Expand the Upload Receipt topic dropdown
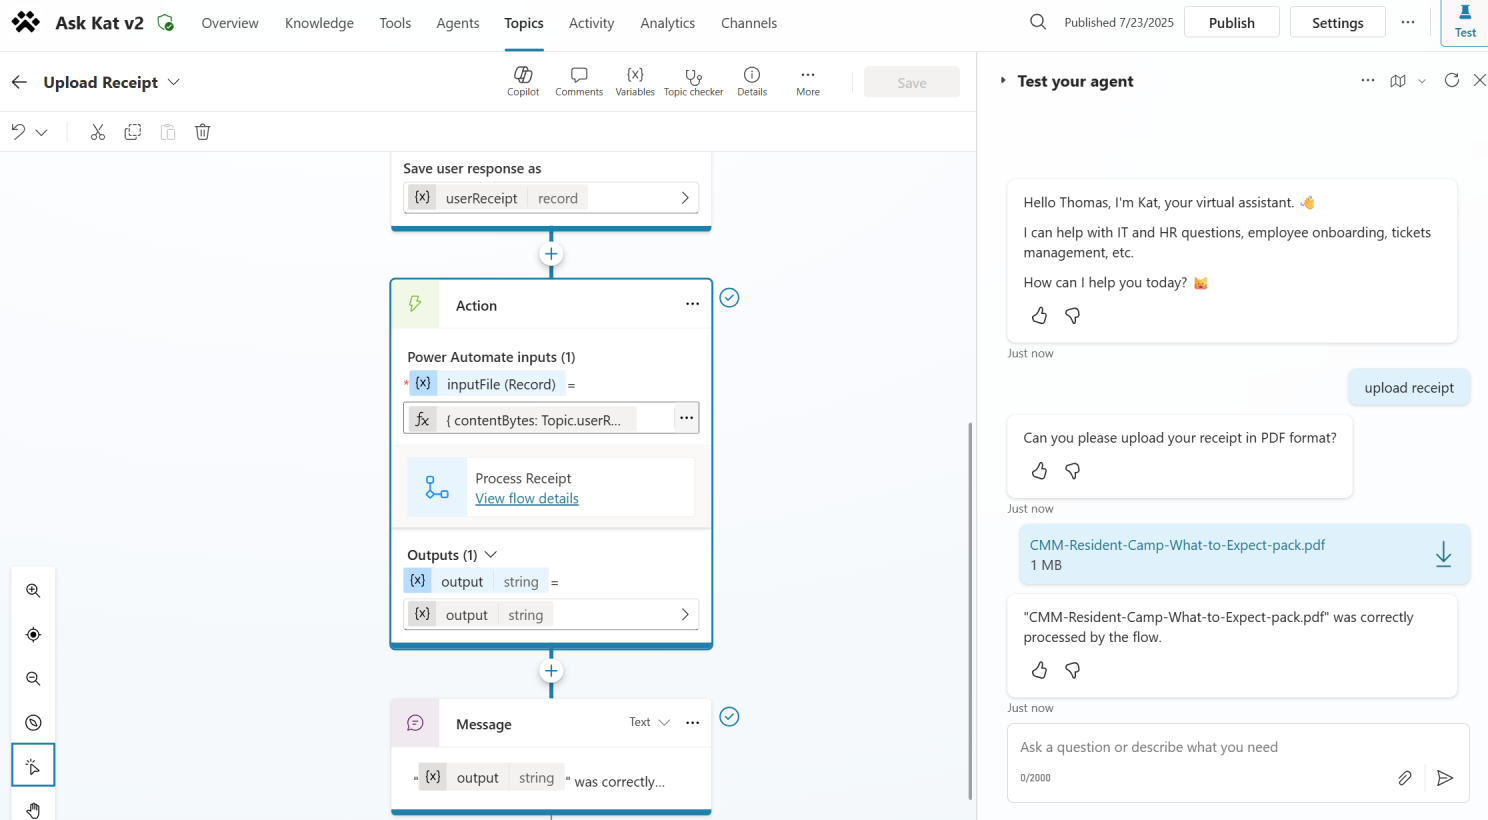The height and width of the screenshot is (820, 1488). click(174, 82)
